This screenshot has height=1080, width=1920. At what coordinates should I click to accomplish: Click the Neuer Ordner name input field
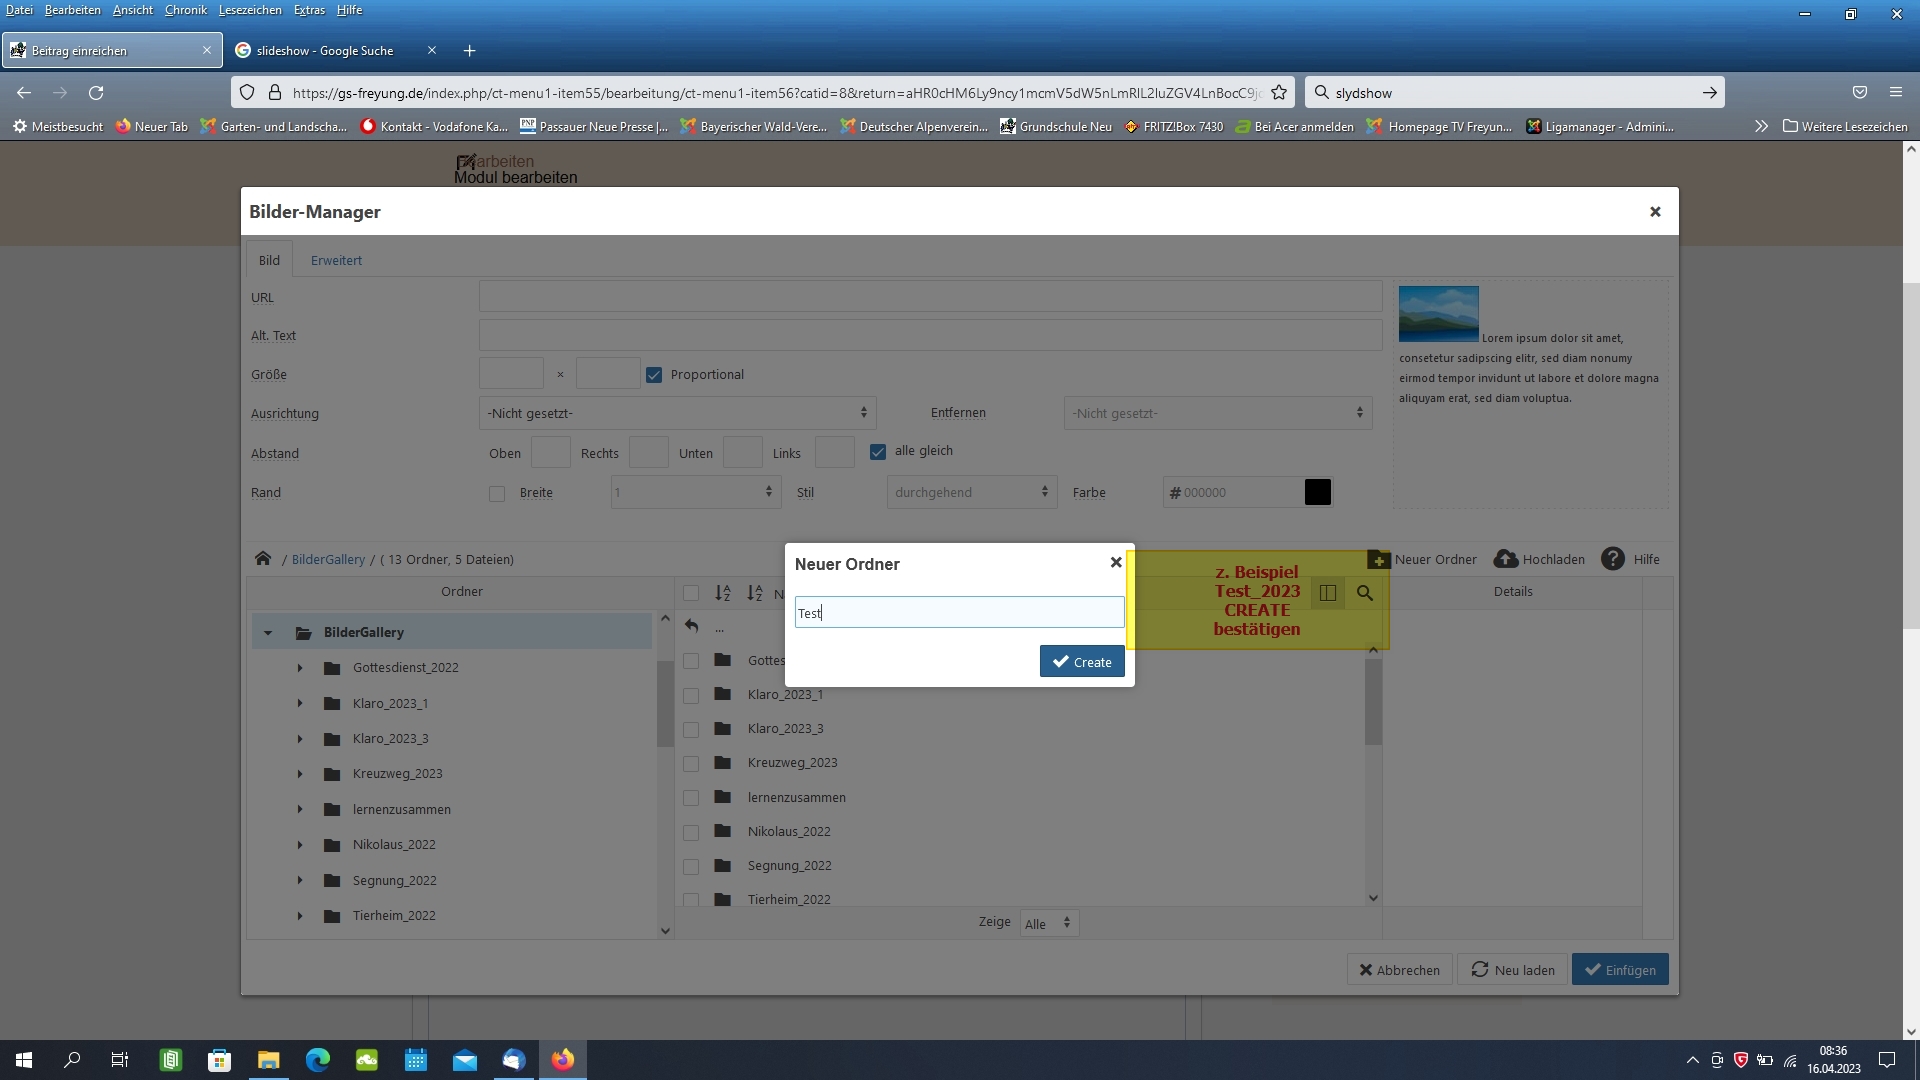pos(959,613)
